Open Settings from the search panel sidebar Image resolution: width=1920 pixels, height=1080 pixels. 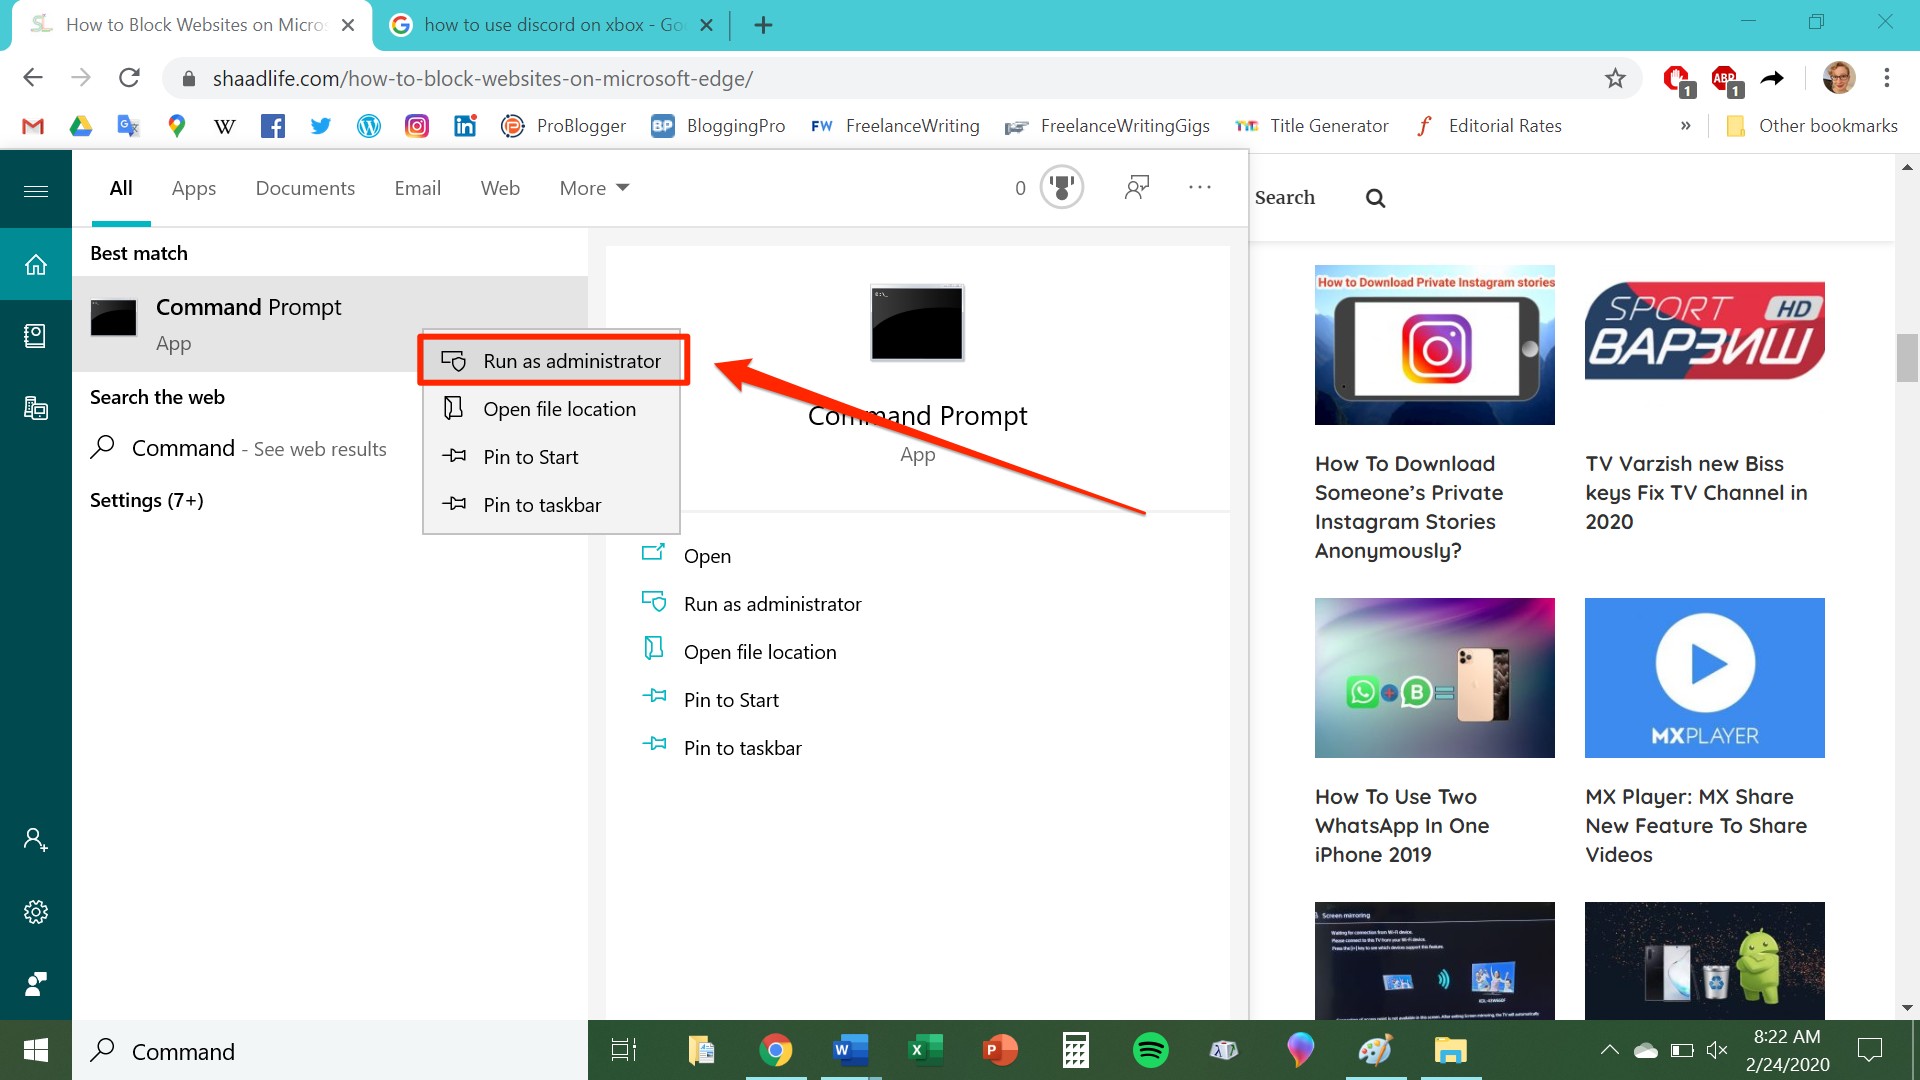(x=36, y=911)
